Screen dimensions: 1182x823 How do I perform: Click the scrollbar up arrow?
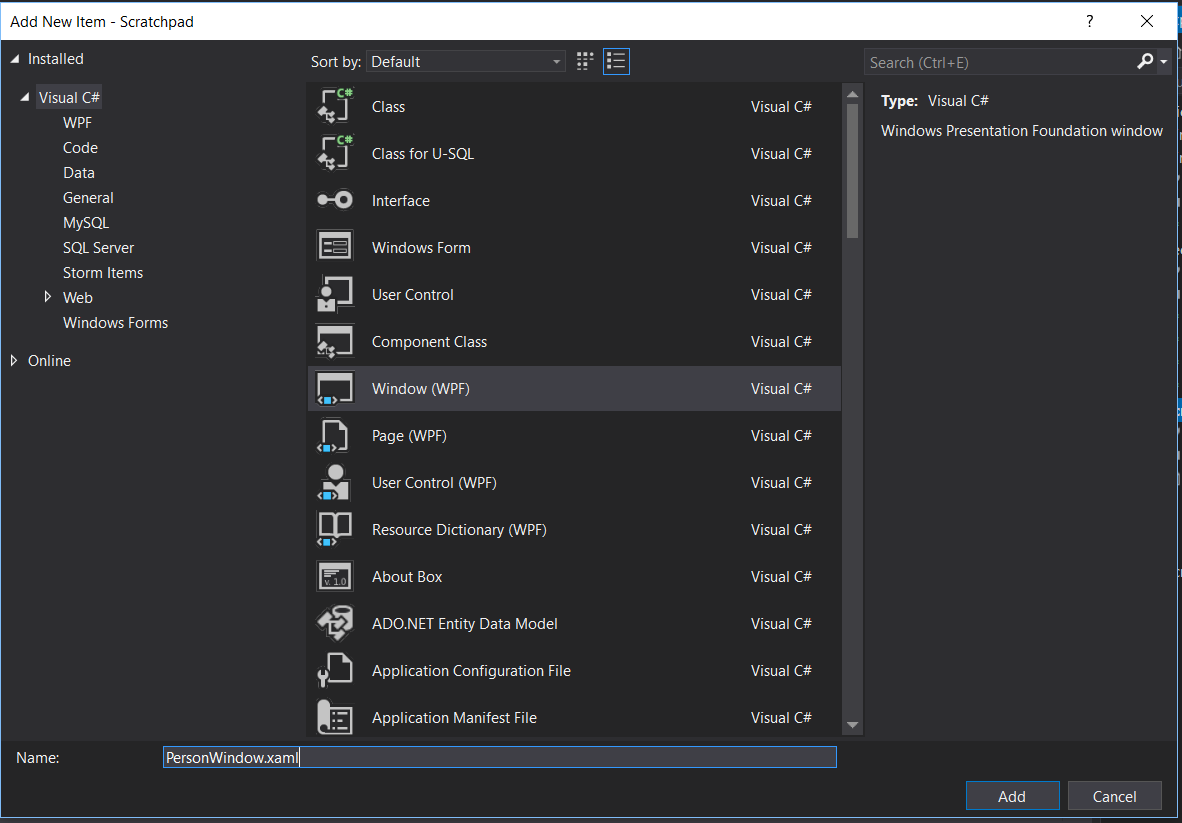click(853, 95)
